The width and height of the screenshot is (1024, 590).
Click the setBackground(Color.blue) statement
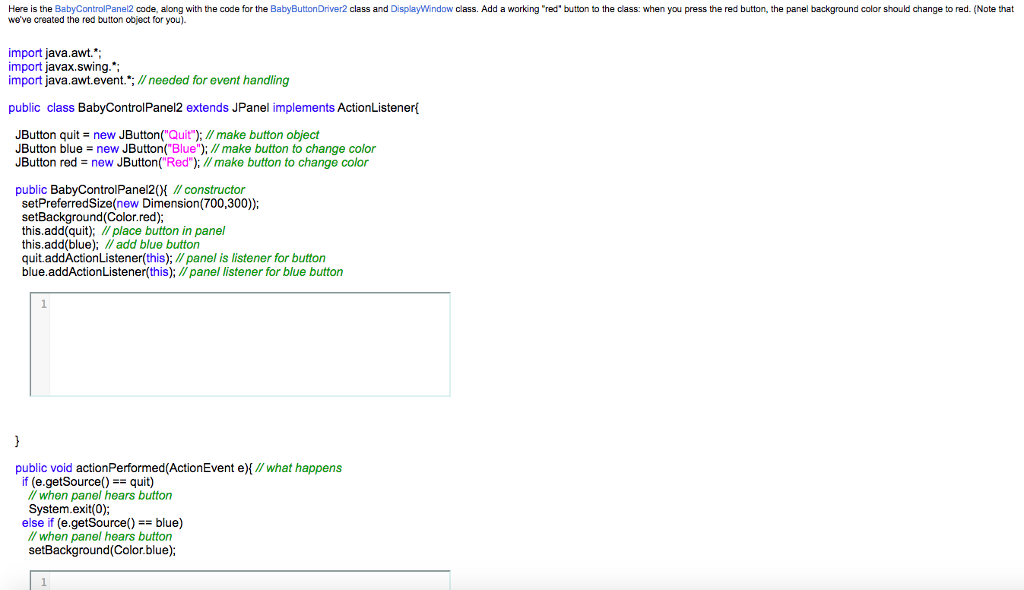point(100,550)
